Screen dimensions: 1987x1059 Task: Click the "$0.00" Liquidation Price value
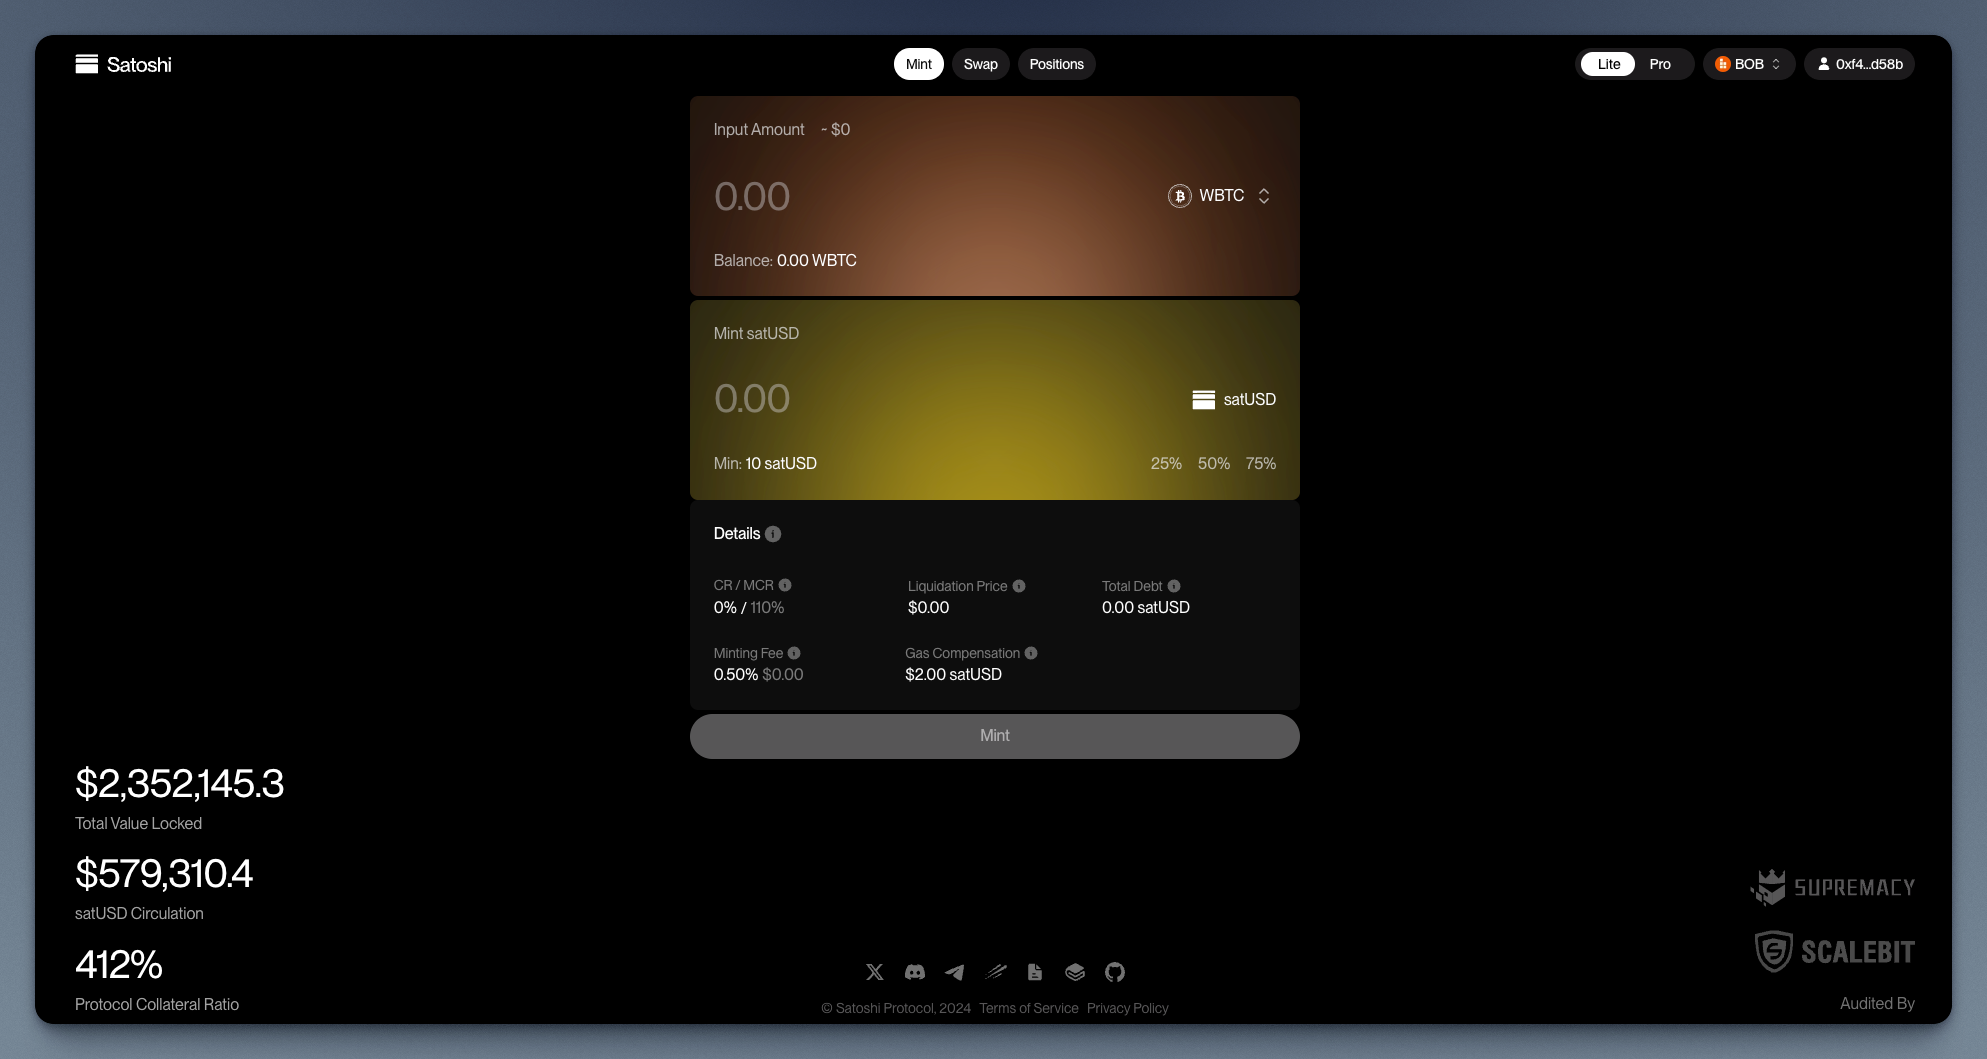(x=929, y=608)
